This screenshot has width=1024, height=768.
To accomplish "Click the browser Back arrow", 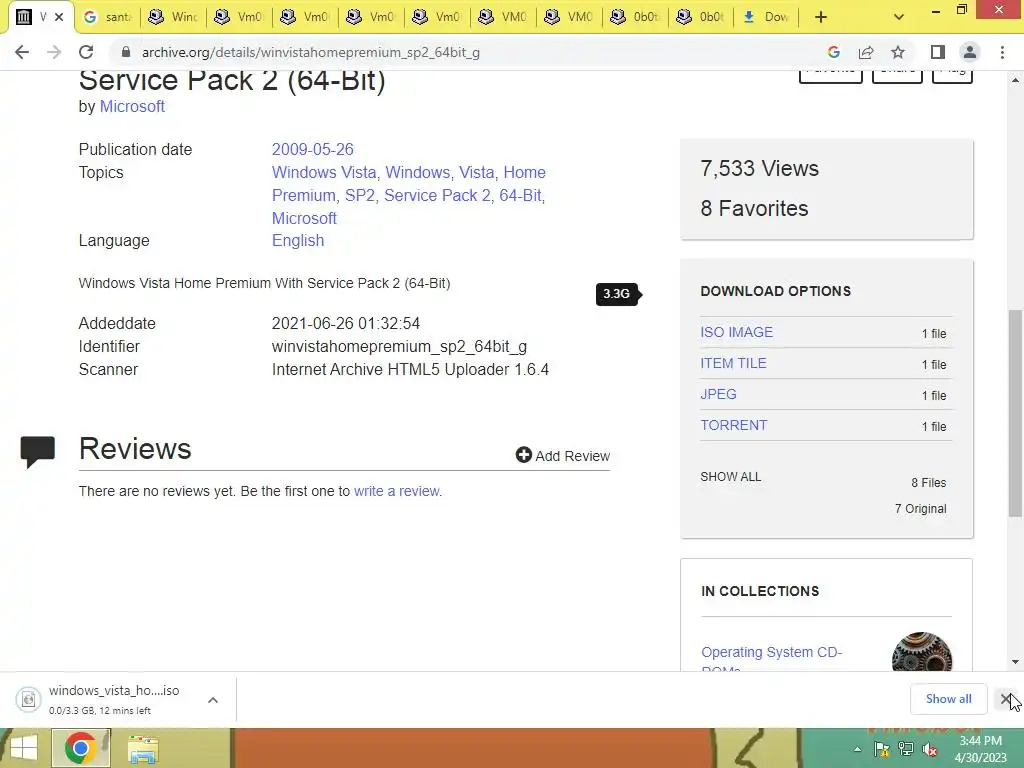I will coord(22,52).
